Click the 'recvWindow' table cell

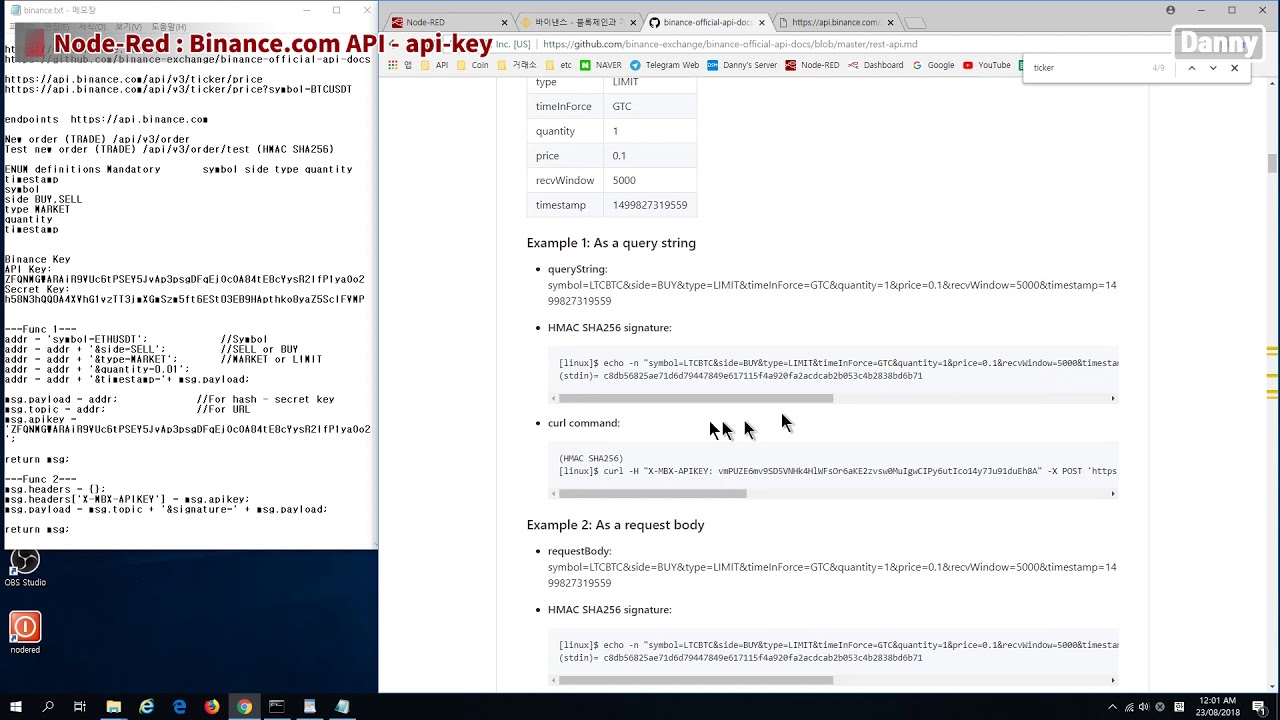pos(565,181)
